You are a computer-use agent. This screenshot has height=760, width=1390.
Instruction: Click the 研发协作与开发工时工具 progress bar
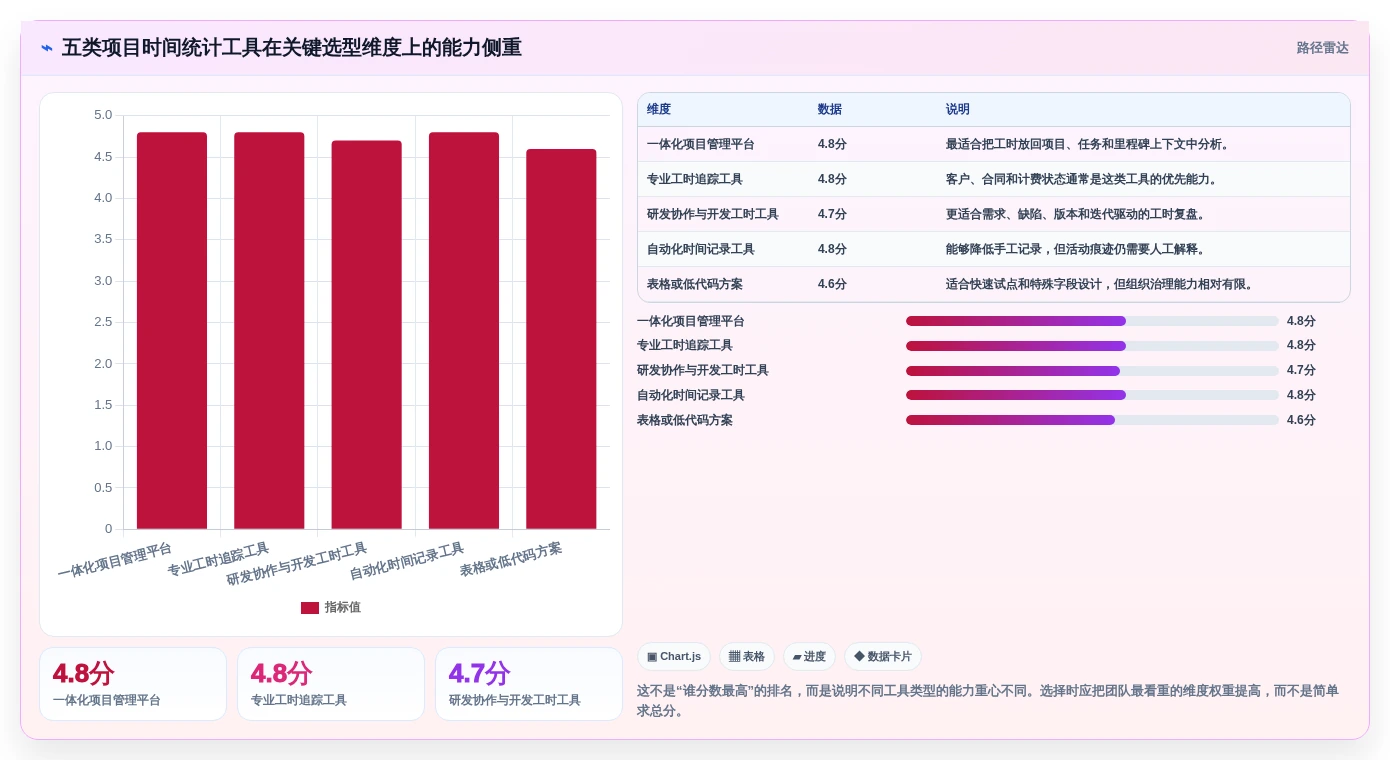1092,371
